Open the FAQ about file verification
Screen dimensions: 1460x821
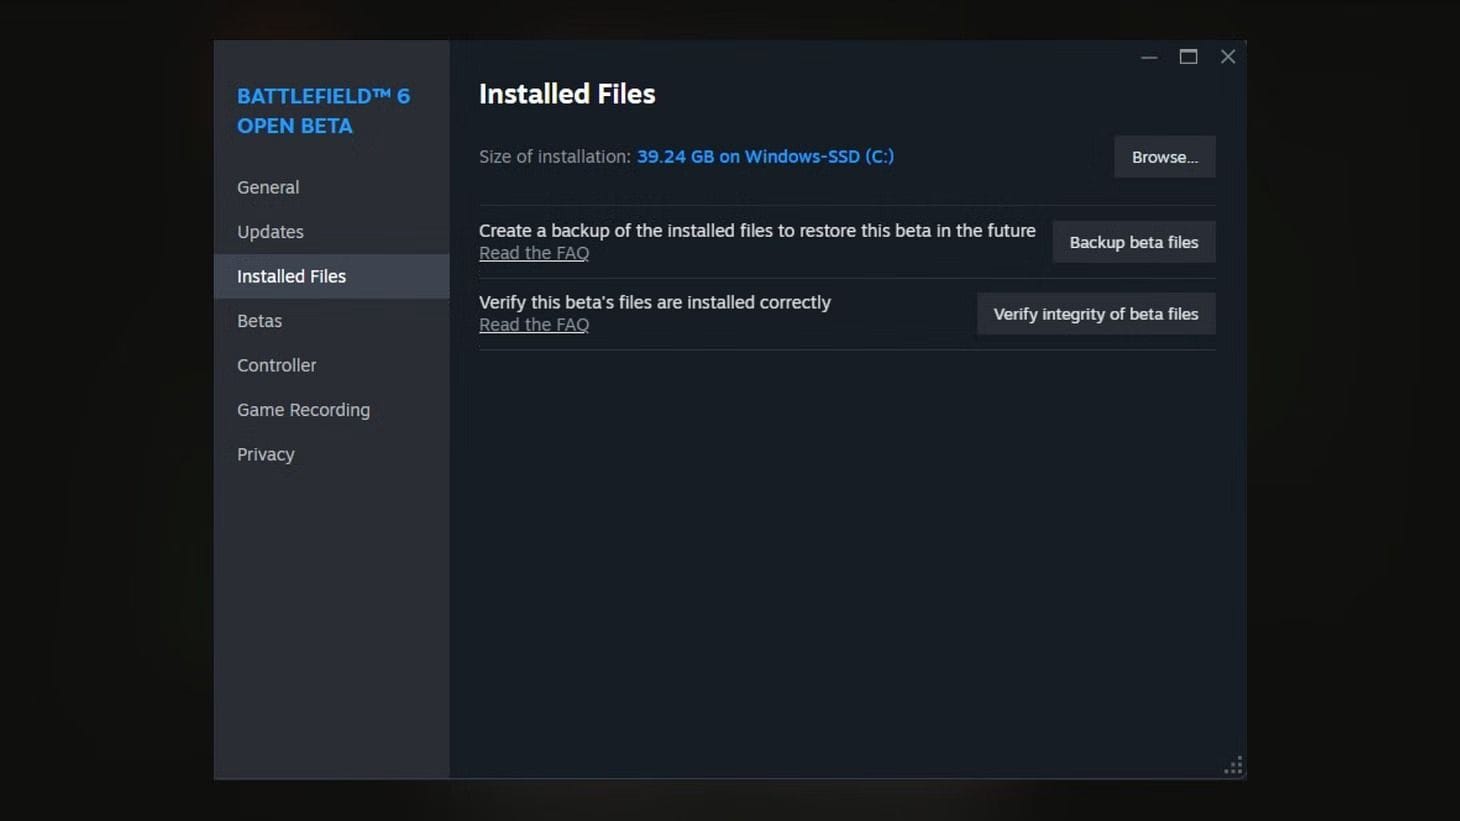534,324
